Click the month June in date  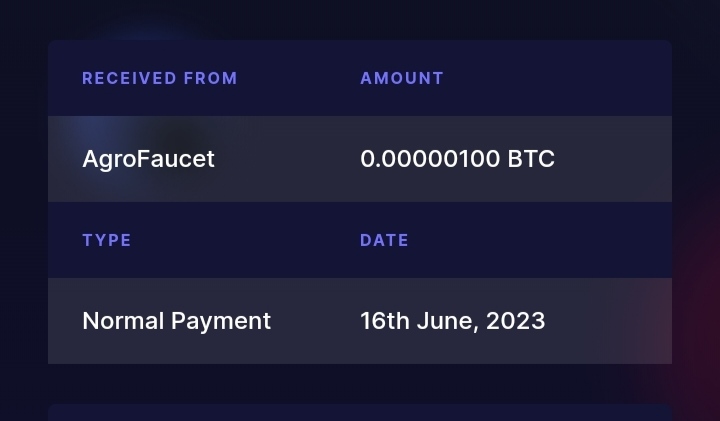448,320
